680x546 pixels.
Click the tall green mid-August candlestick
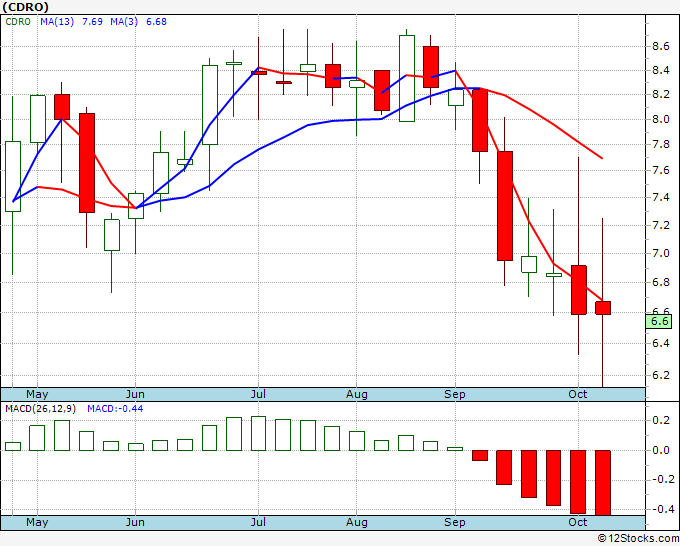pyautogui.click(x=406, y=78)
